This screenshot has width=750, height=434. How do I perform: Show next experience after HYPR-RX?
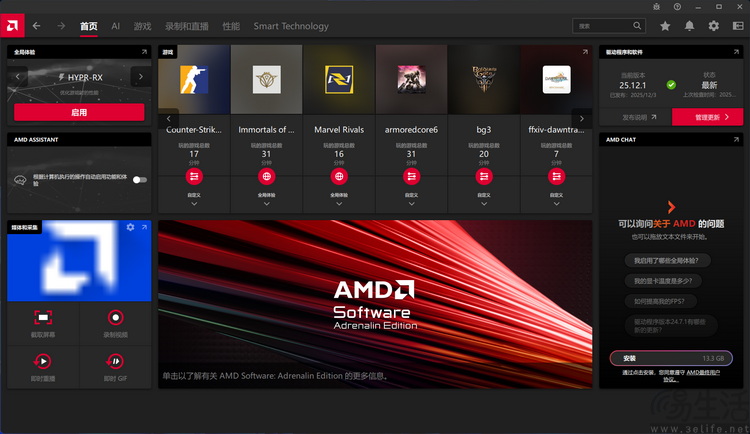[140, 76]
